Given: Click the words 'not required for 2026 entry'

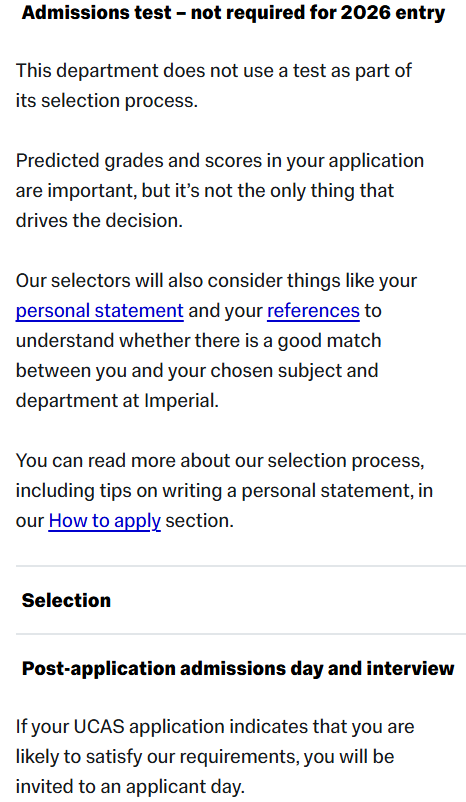Looking at the screenshot, I should coord(318,13).
